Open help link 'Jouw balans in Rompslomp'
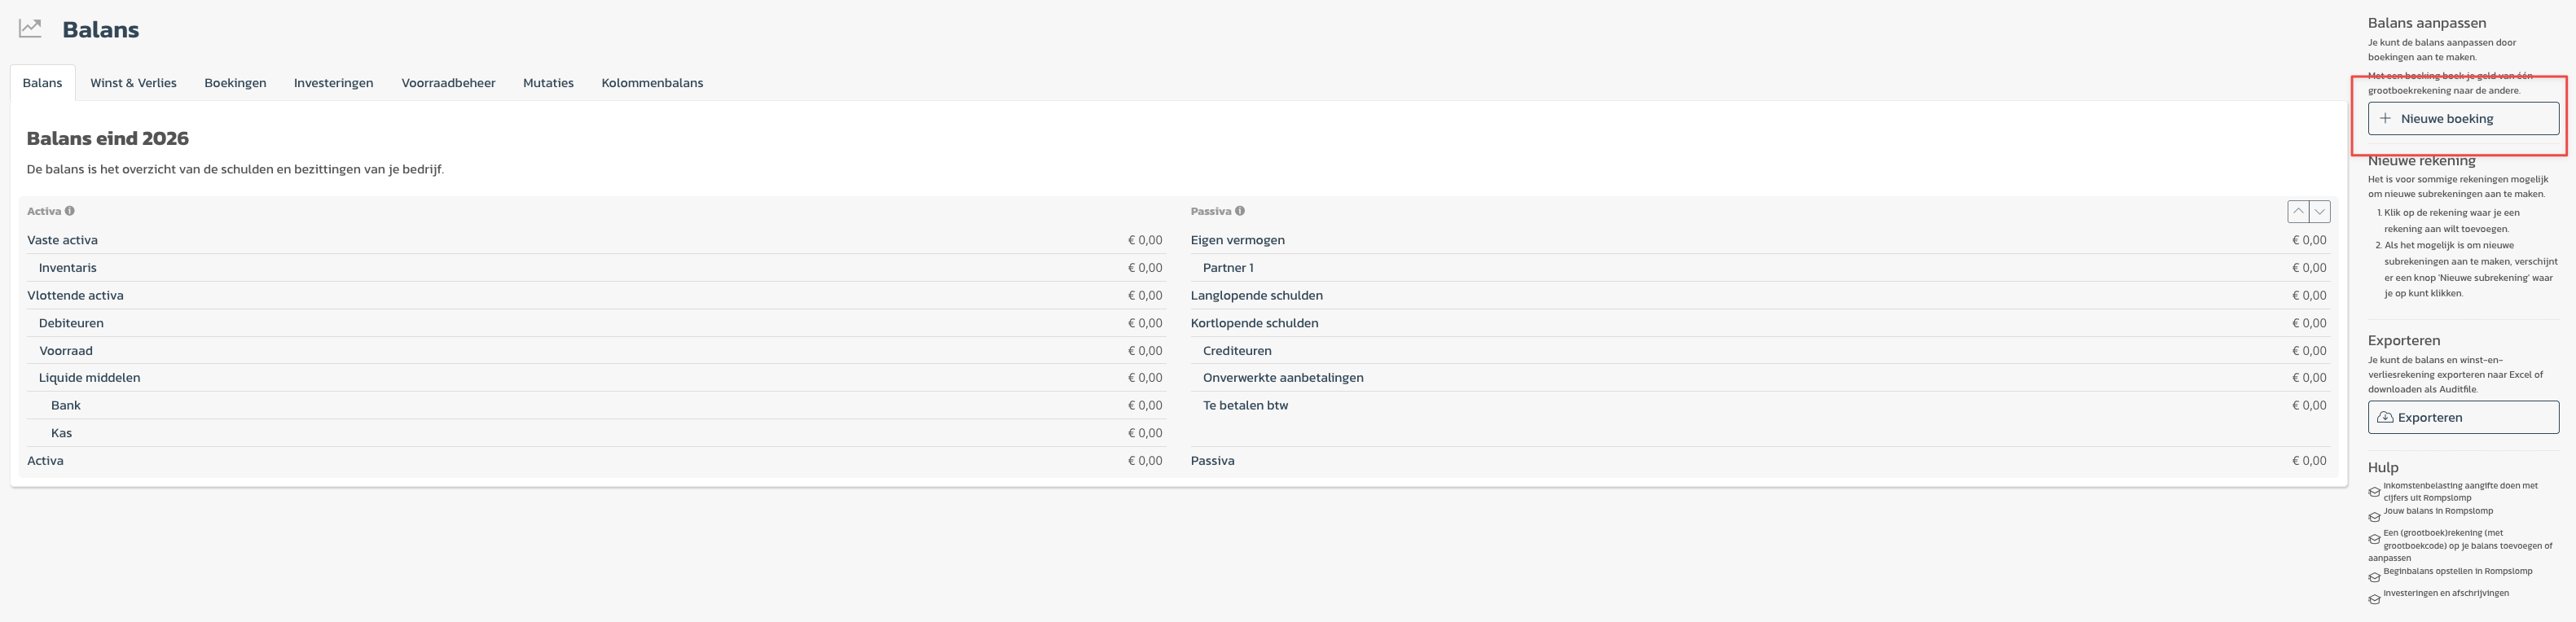Screen dimensions: 2576x622 (x=2437, y=511)
